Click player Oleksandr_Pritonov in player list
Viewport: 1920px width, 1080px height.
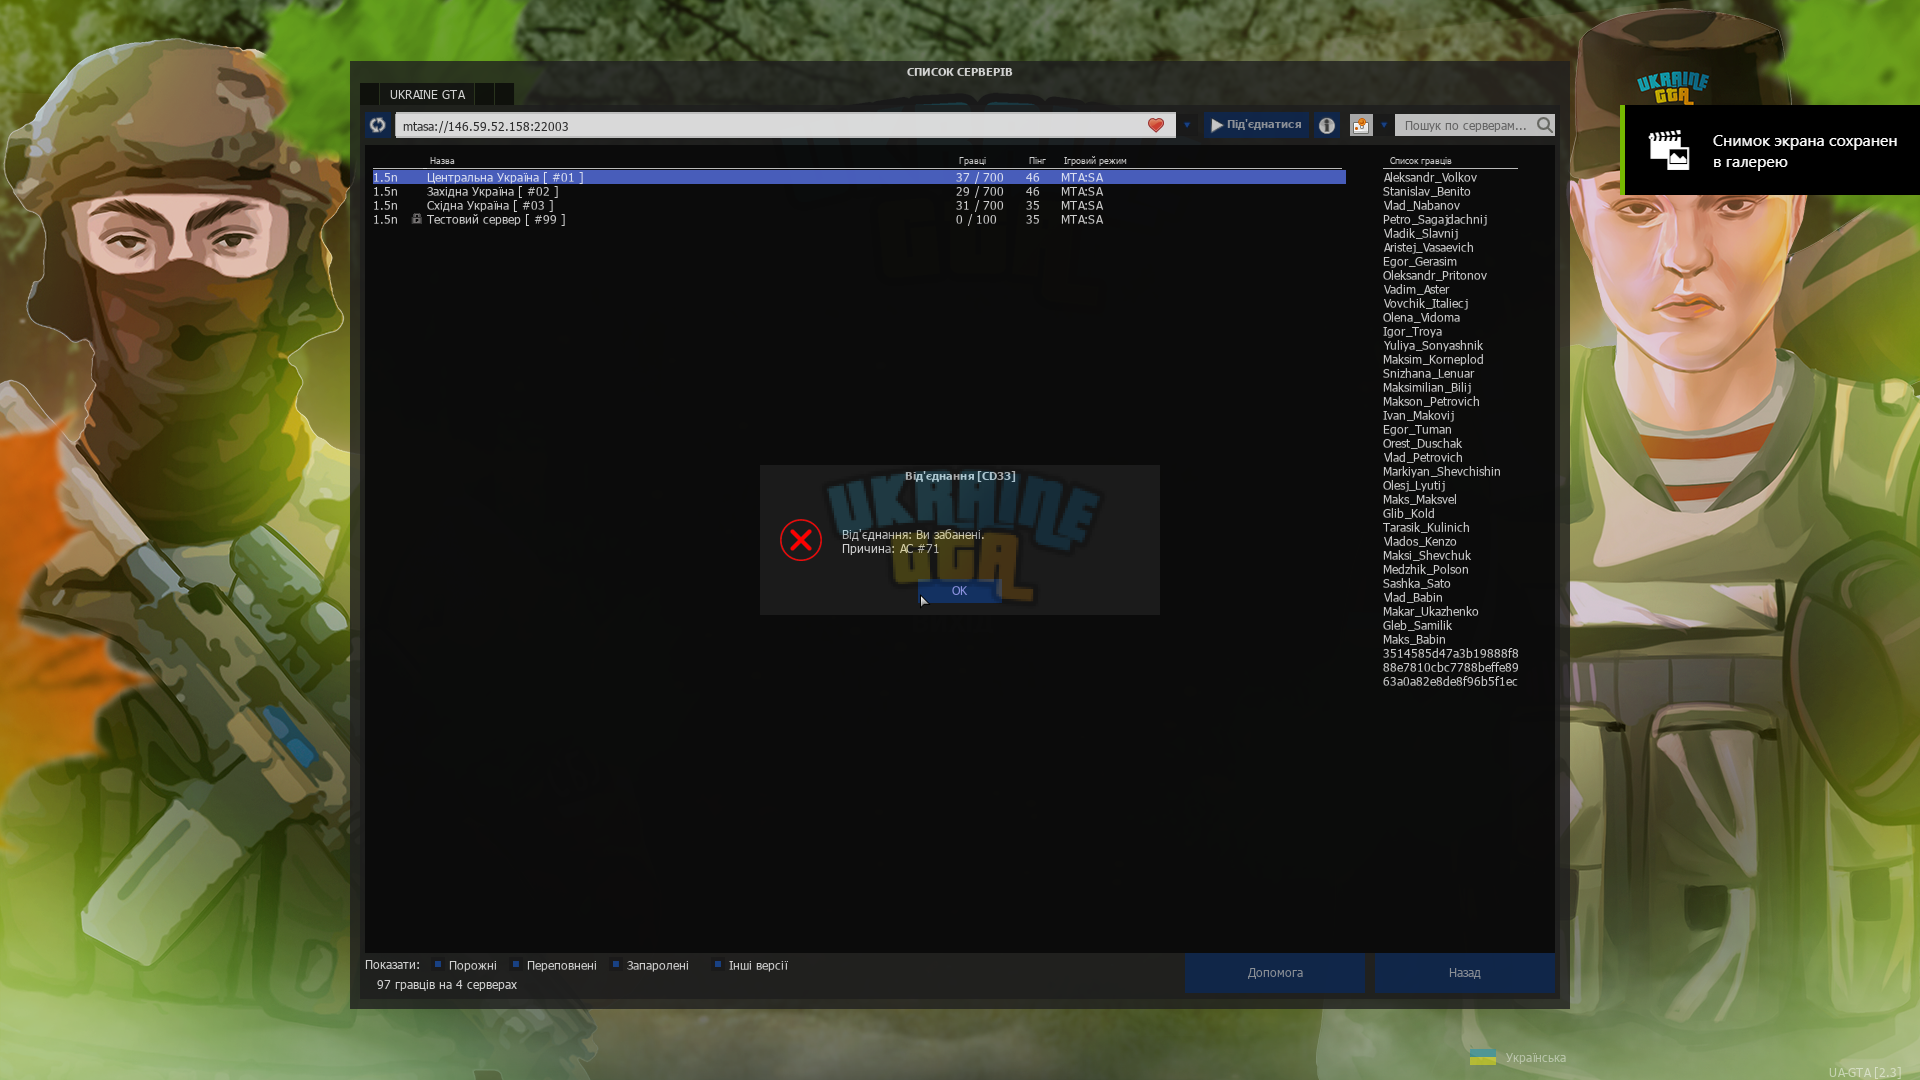point(1435,275)
